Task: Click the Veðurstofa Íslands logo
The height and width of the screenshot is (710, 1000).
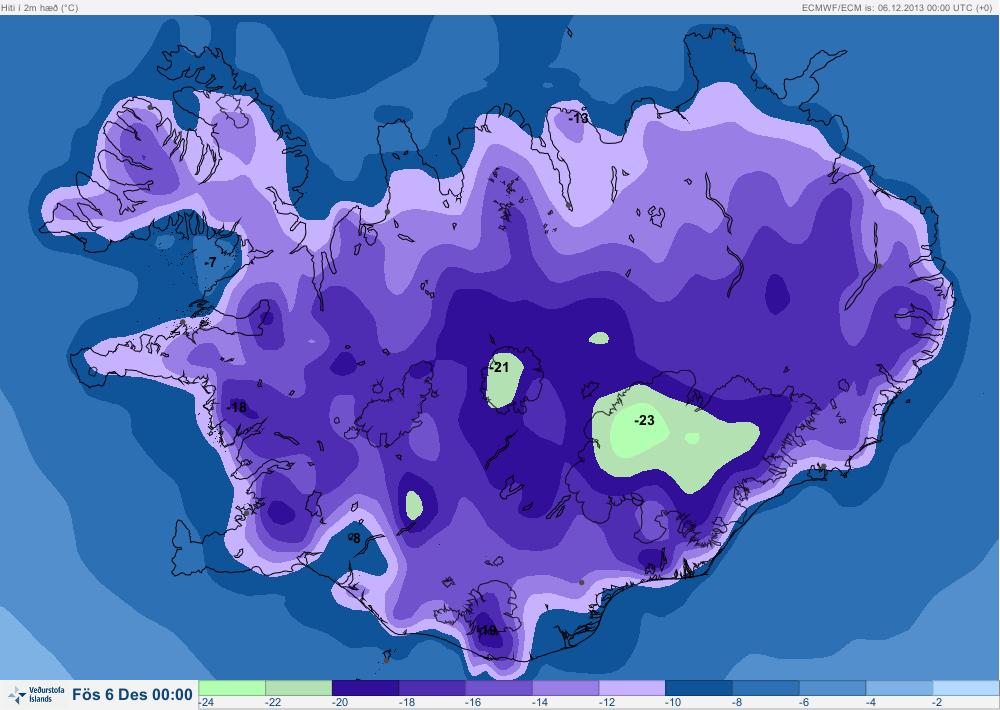Action: point(36,695)
